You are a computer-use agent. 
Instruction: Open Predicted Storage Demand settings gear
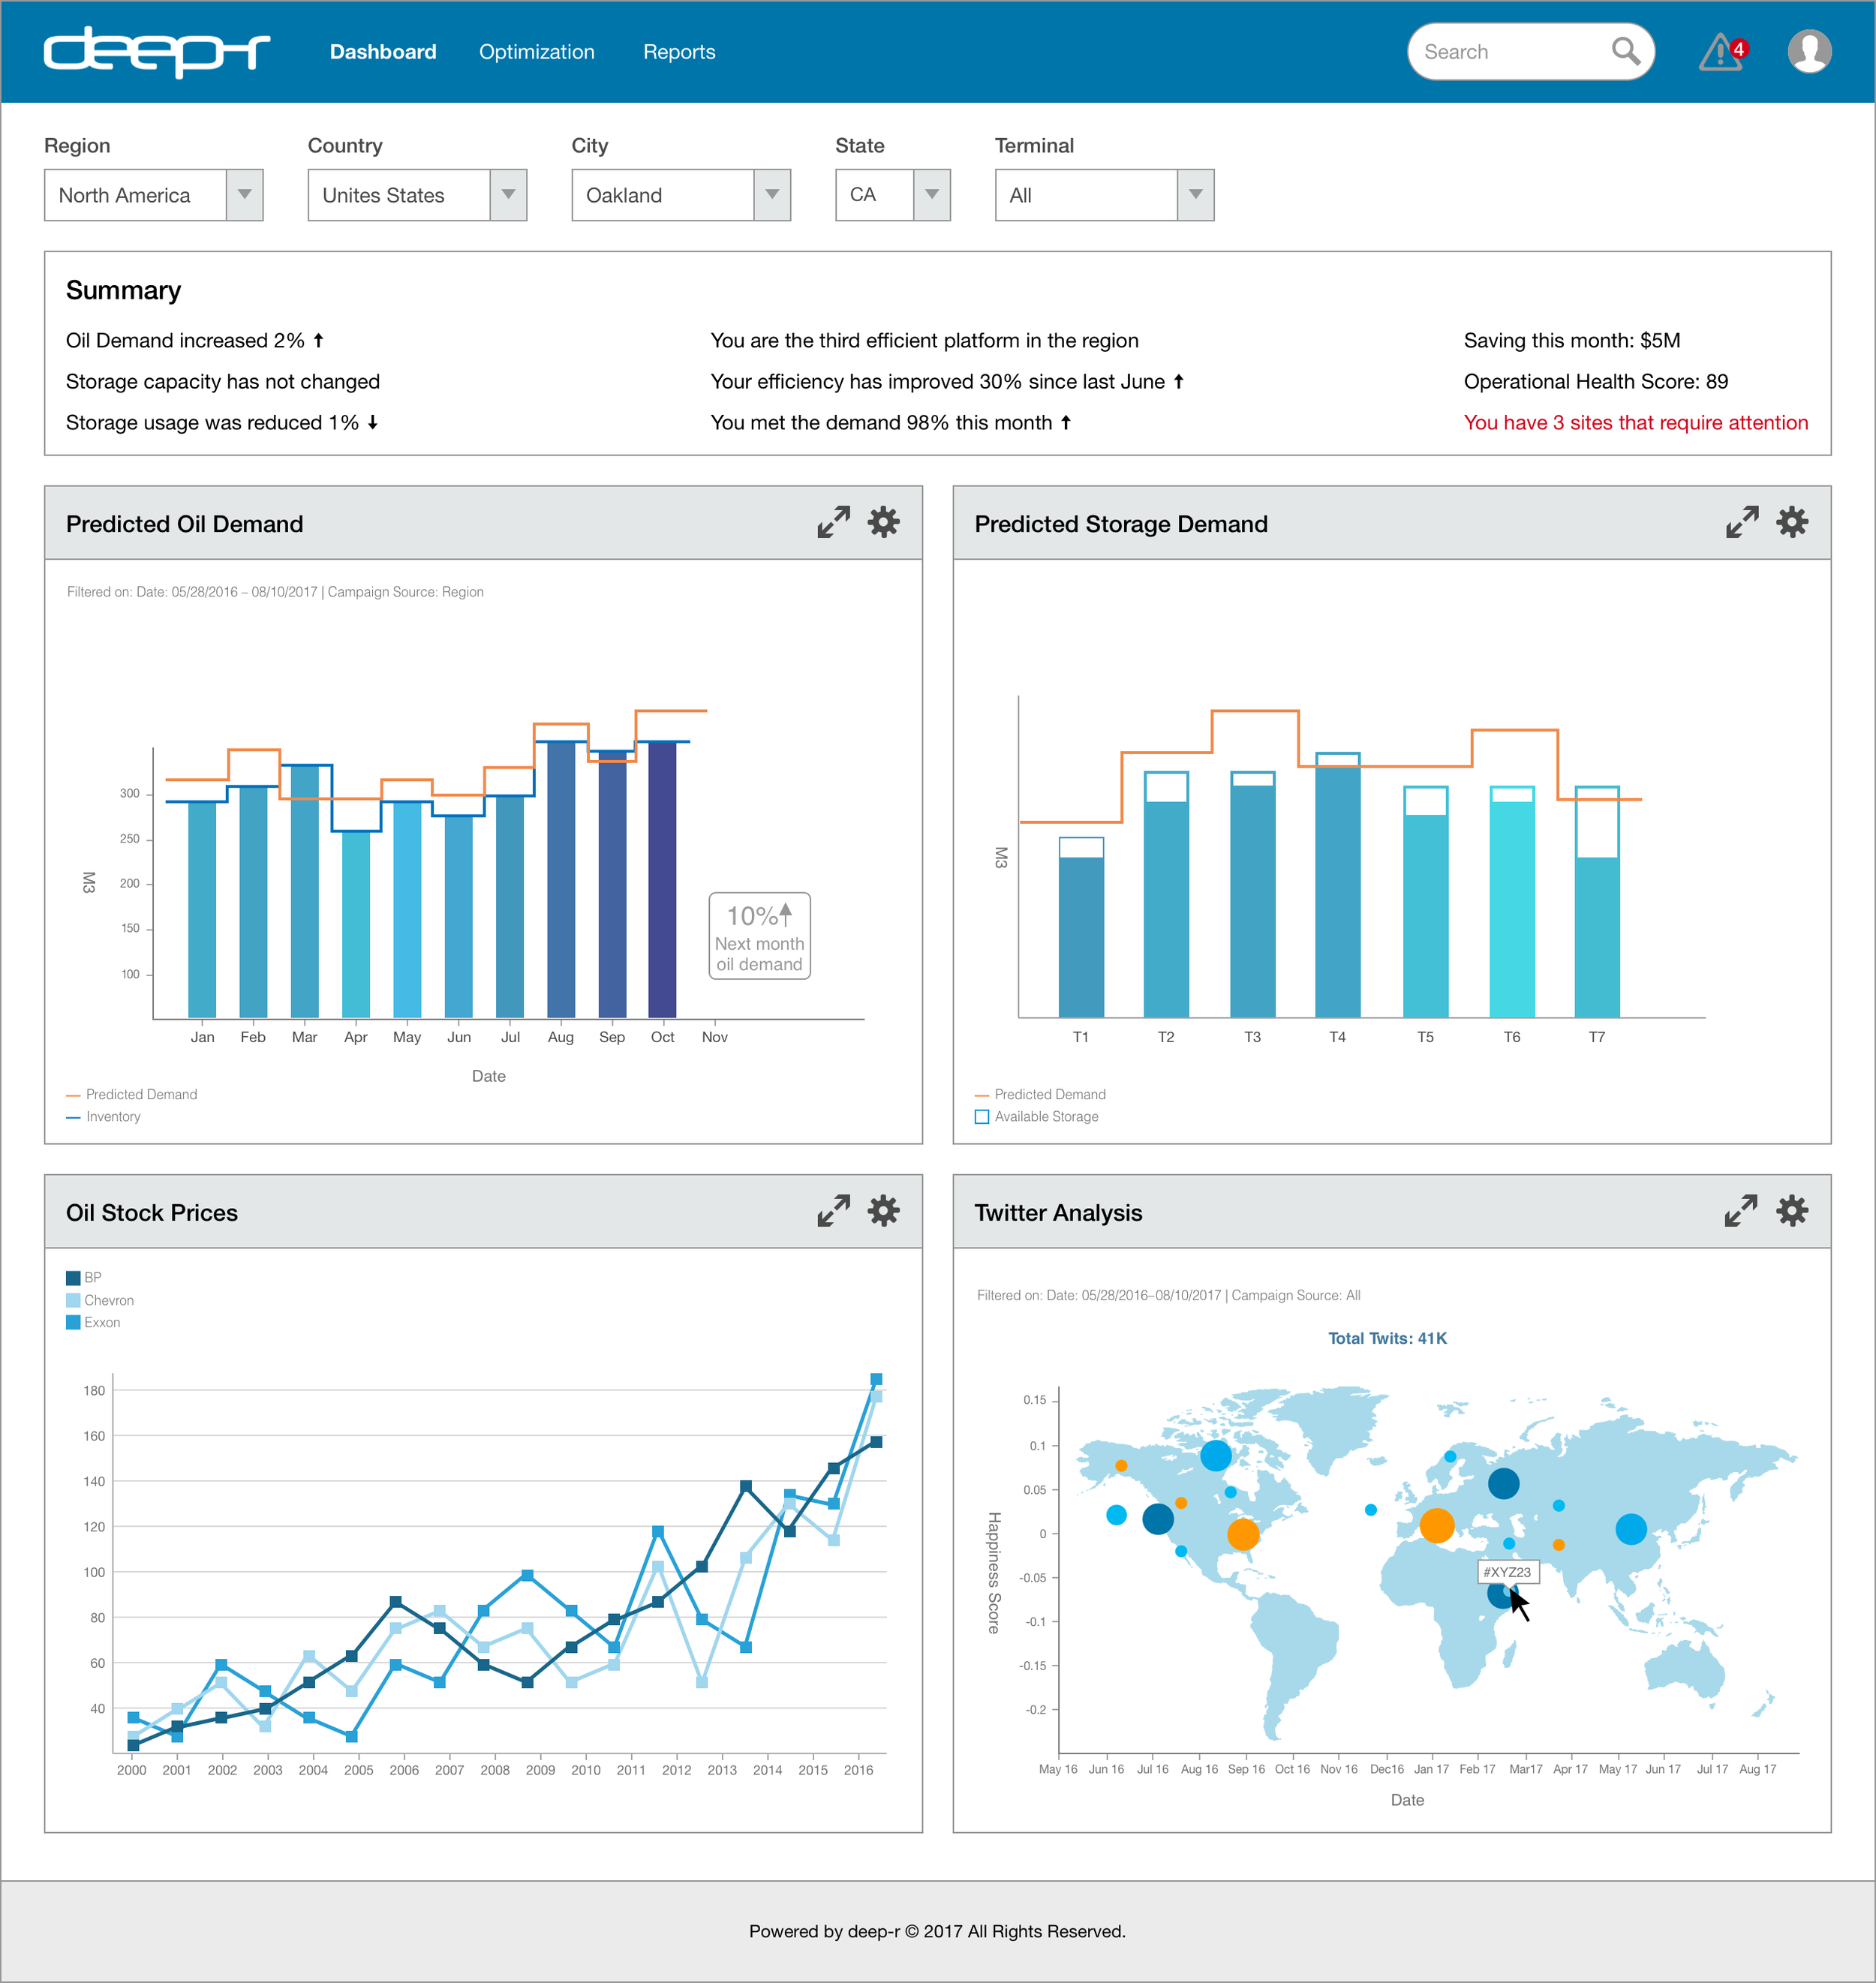[1792, 522]
